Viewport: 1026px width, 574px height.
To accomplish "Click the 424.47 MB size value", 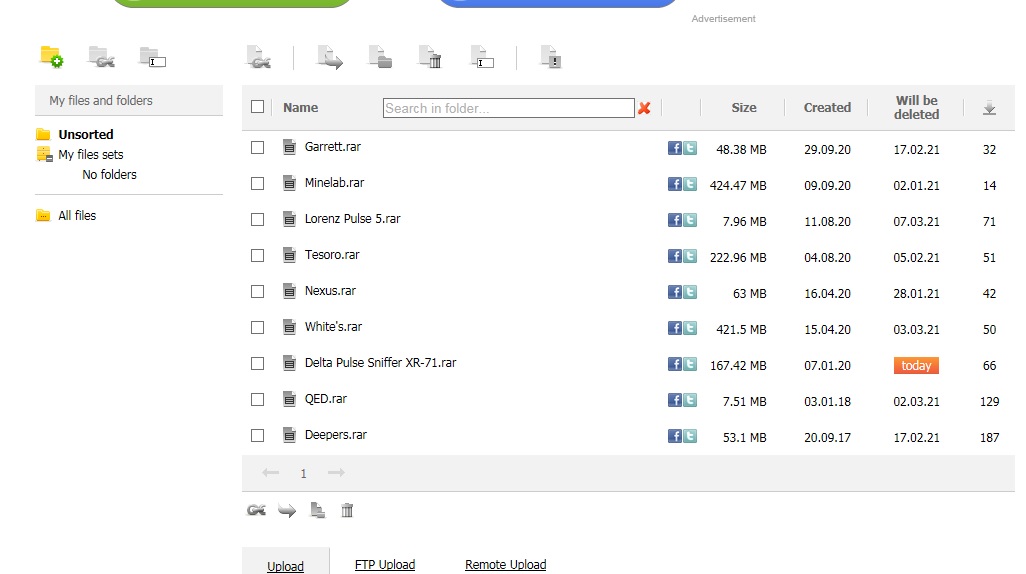I will (x=738, y=185).
